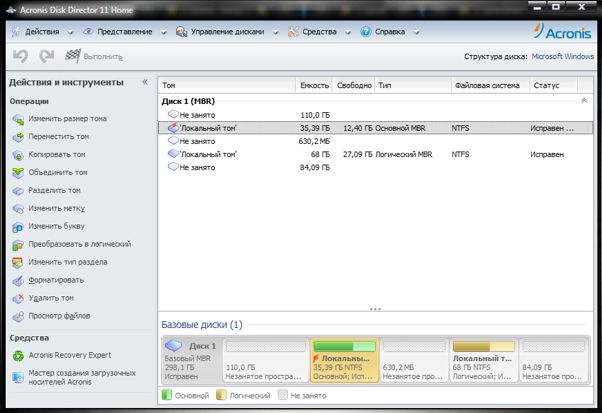This screenshot has height=413, width=602.
Task: Click the Изменить метку icon
Action: click(x=18, y=208)
